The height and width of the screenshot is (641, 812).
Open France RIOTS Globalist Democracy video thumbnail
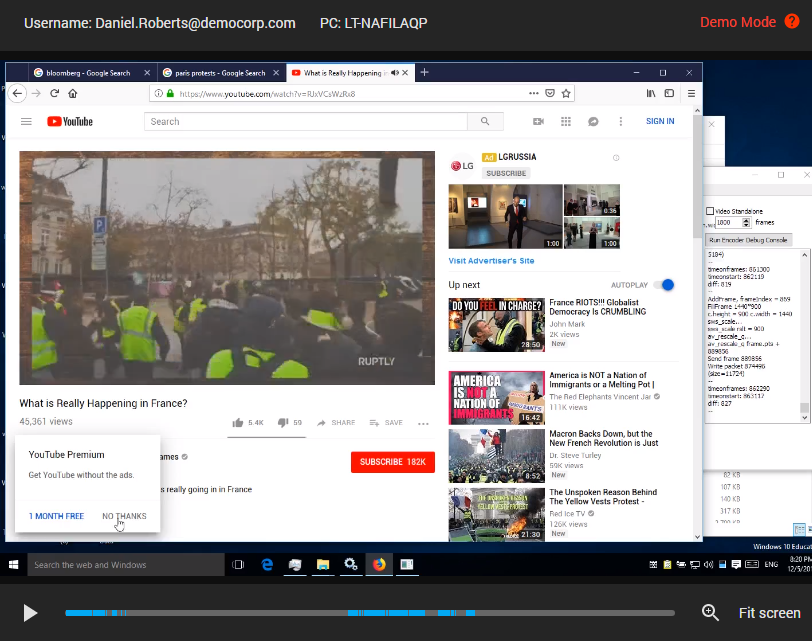(497, 325)
